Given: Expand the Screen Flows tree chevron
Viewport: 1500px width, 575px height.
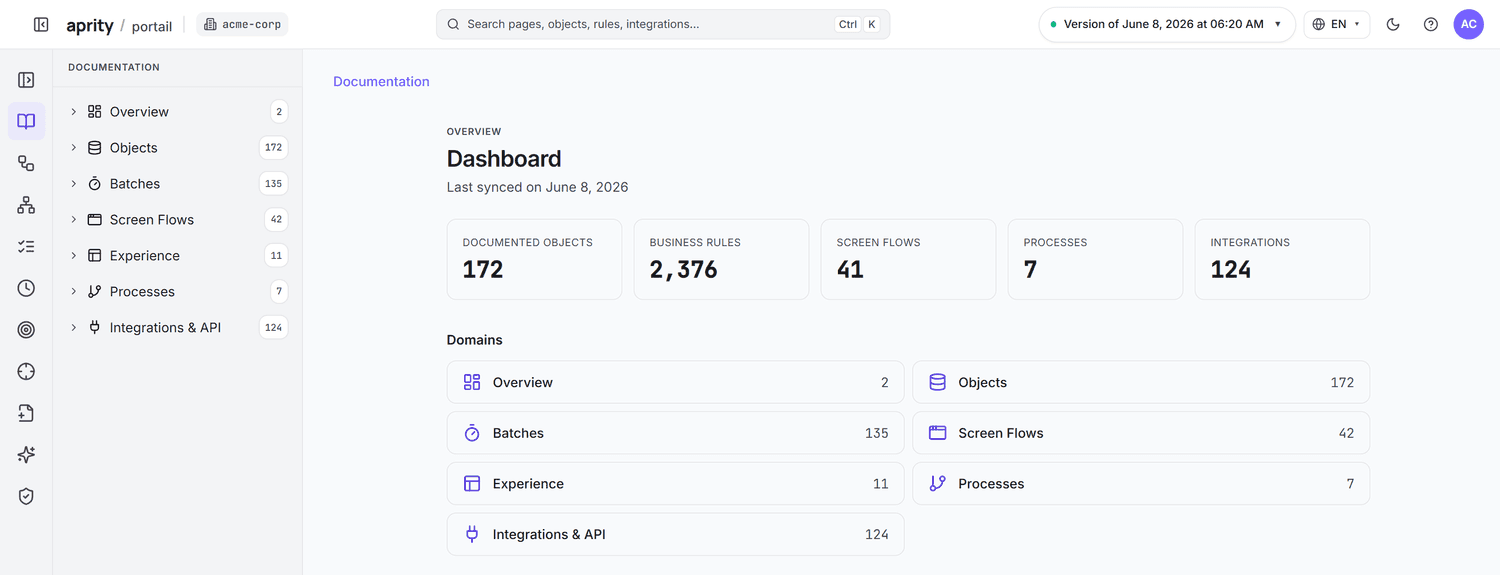Looking at the screenshot, I should coord(74,220).
